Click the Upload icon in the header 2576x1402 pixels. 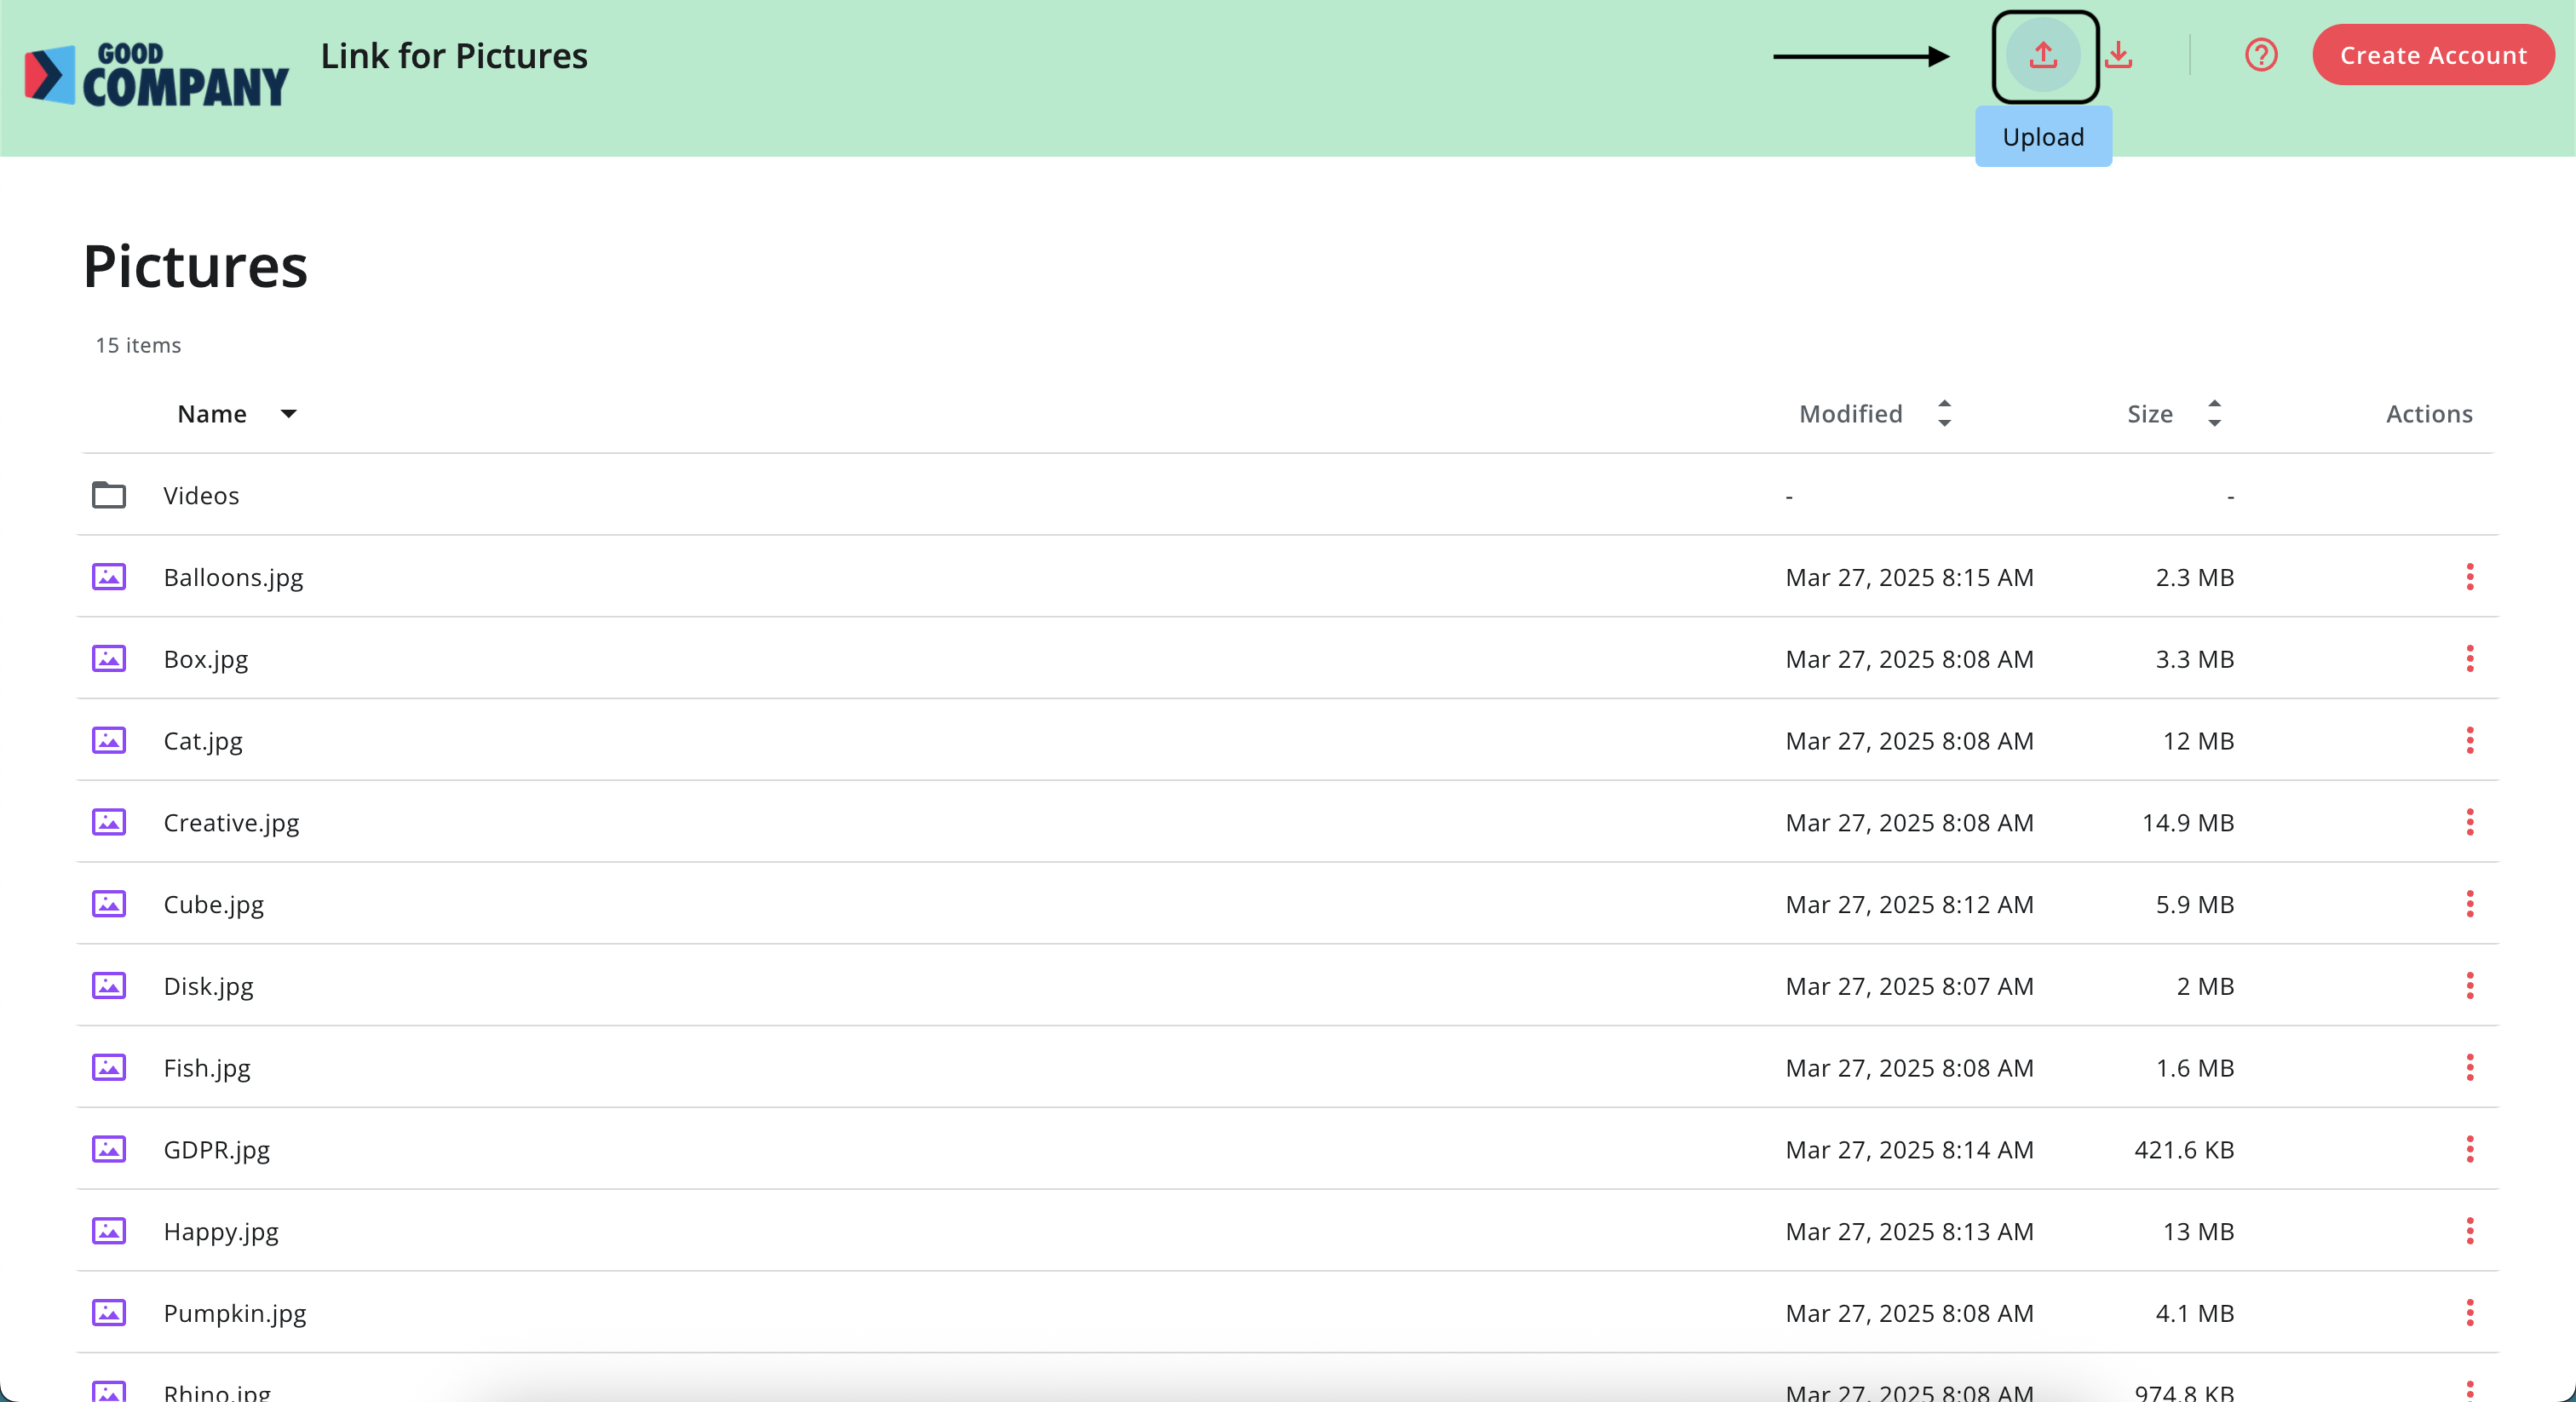(2043, 56)
